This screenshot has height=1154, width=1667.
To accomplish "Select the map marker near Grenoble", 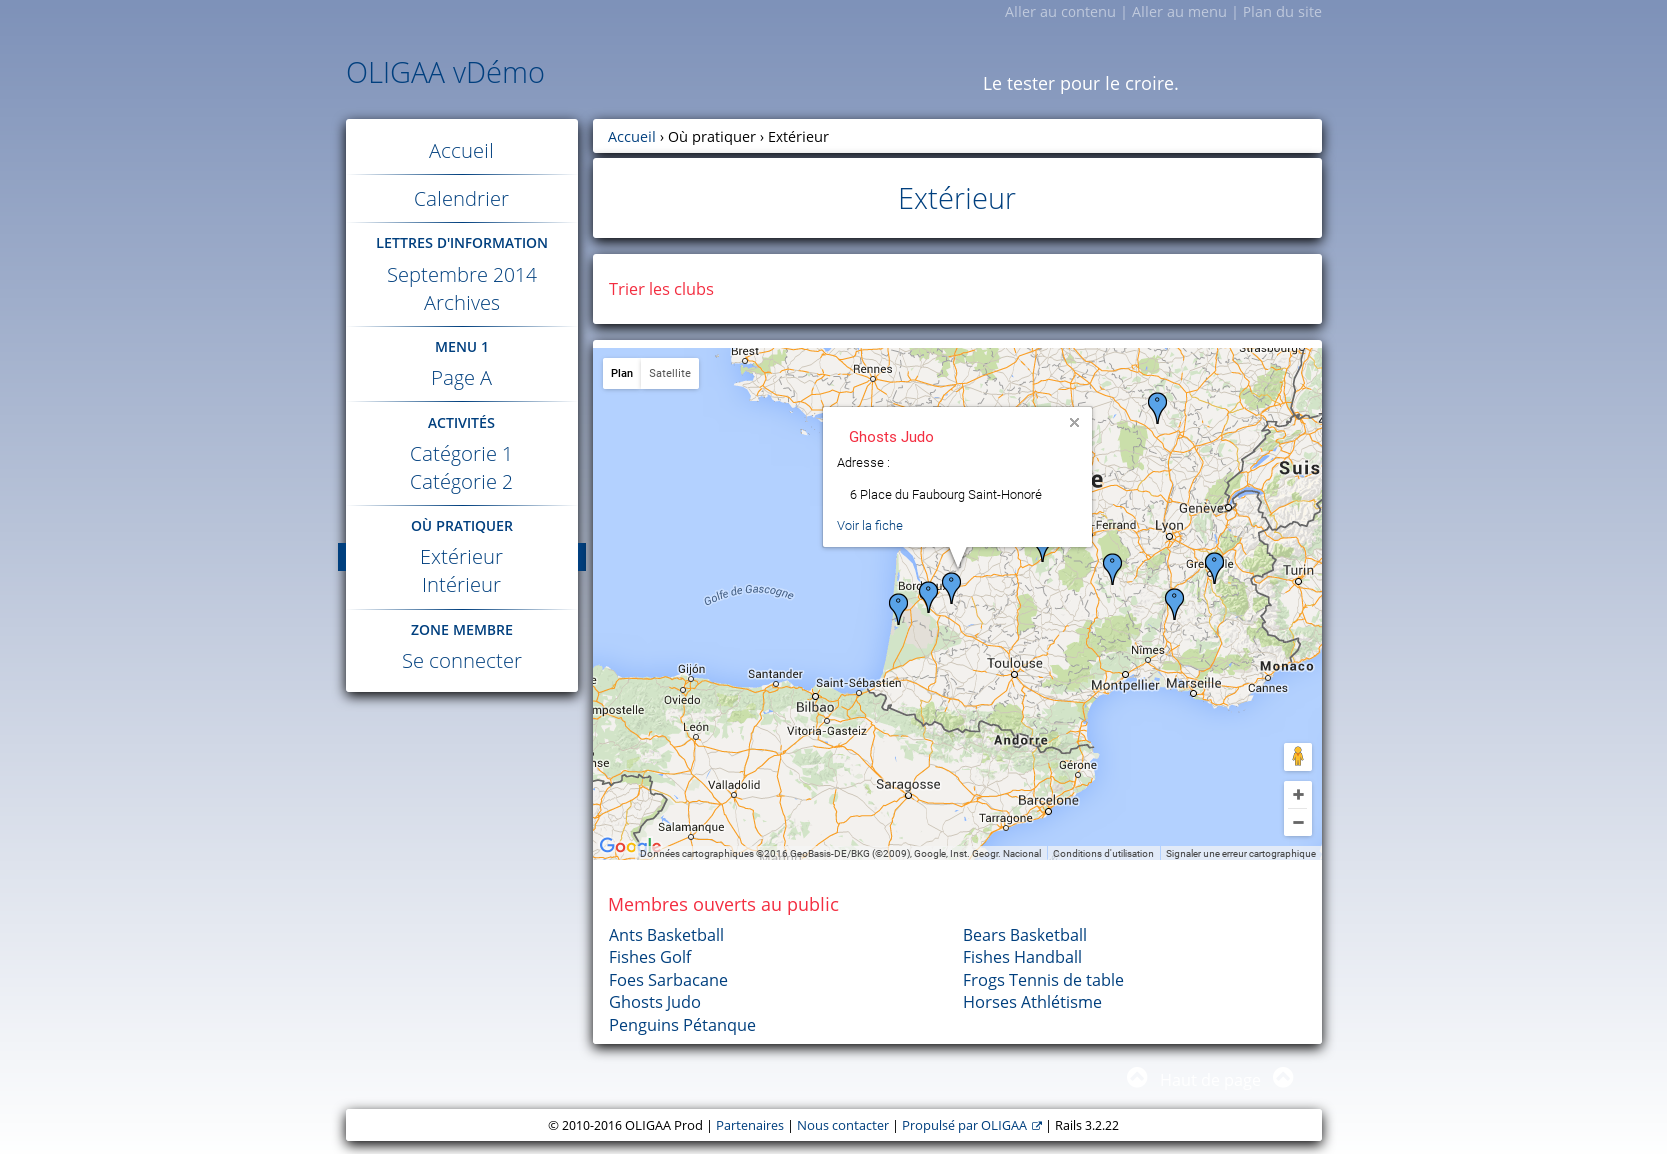I will pos(1214,566).
